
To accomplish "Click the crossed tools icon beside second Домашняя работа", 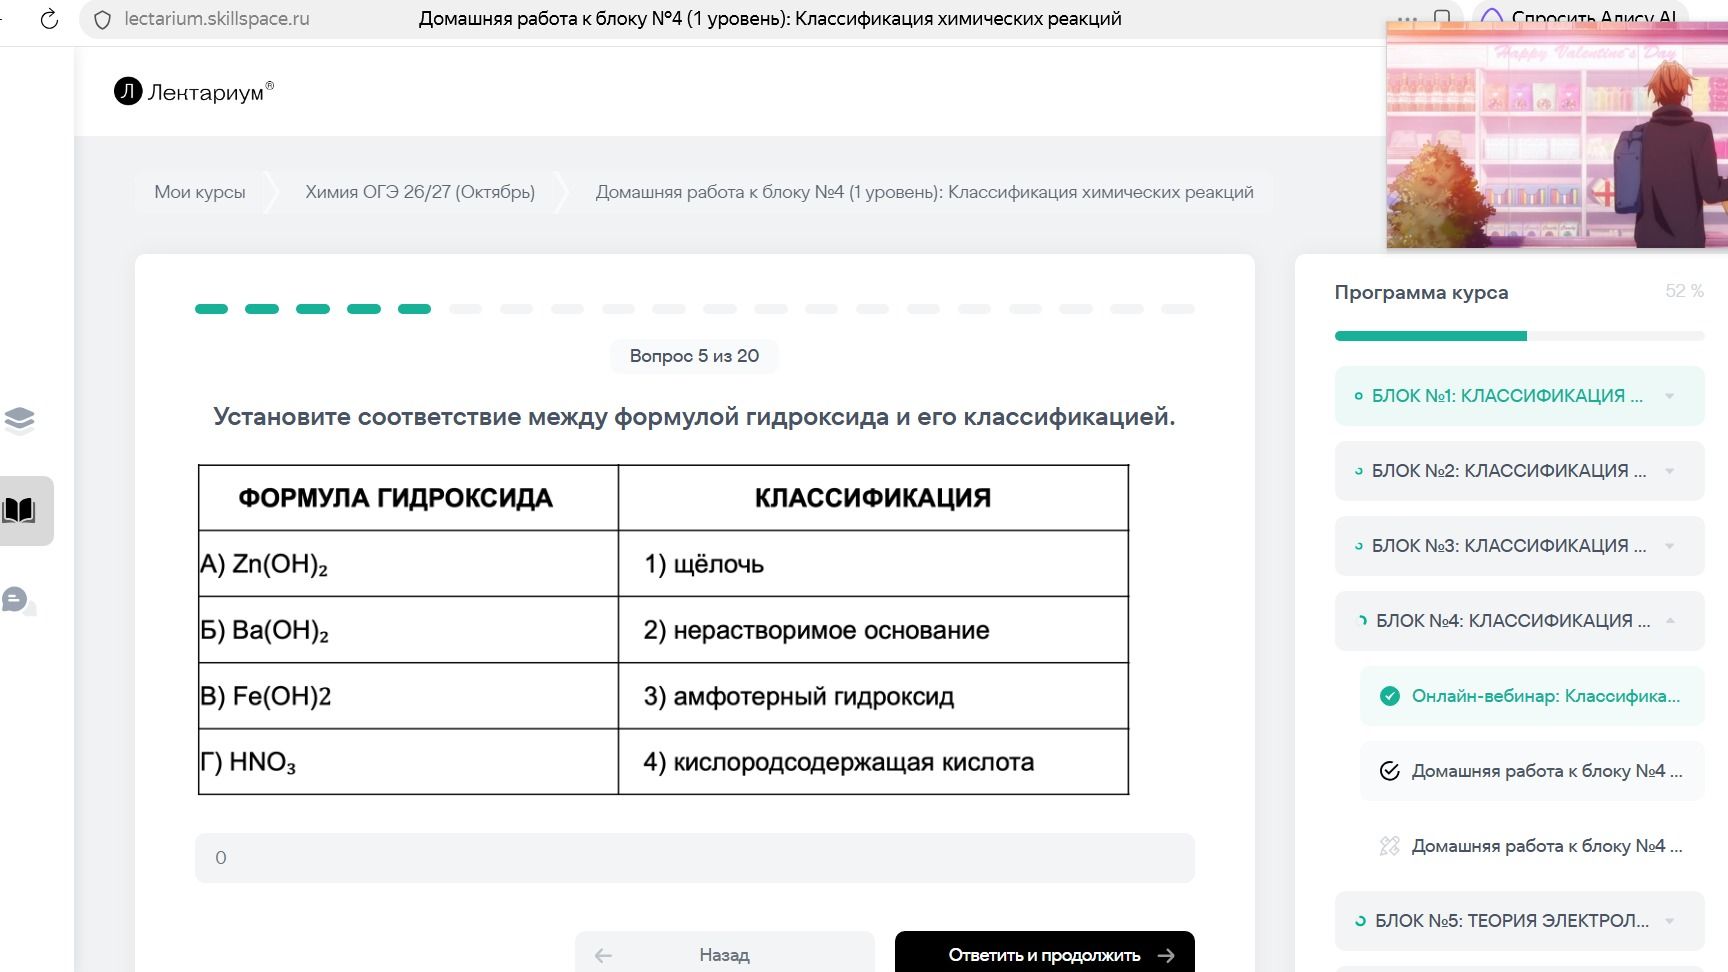I will pos(1390,846).
